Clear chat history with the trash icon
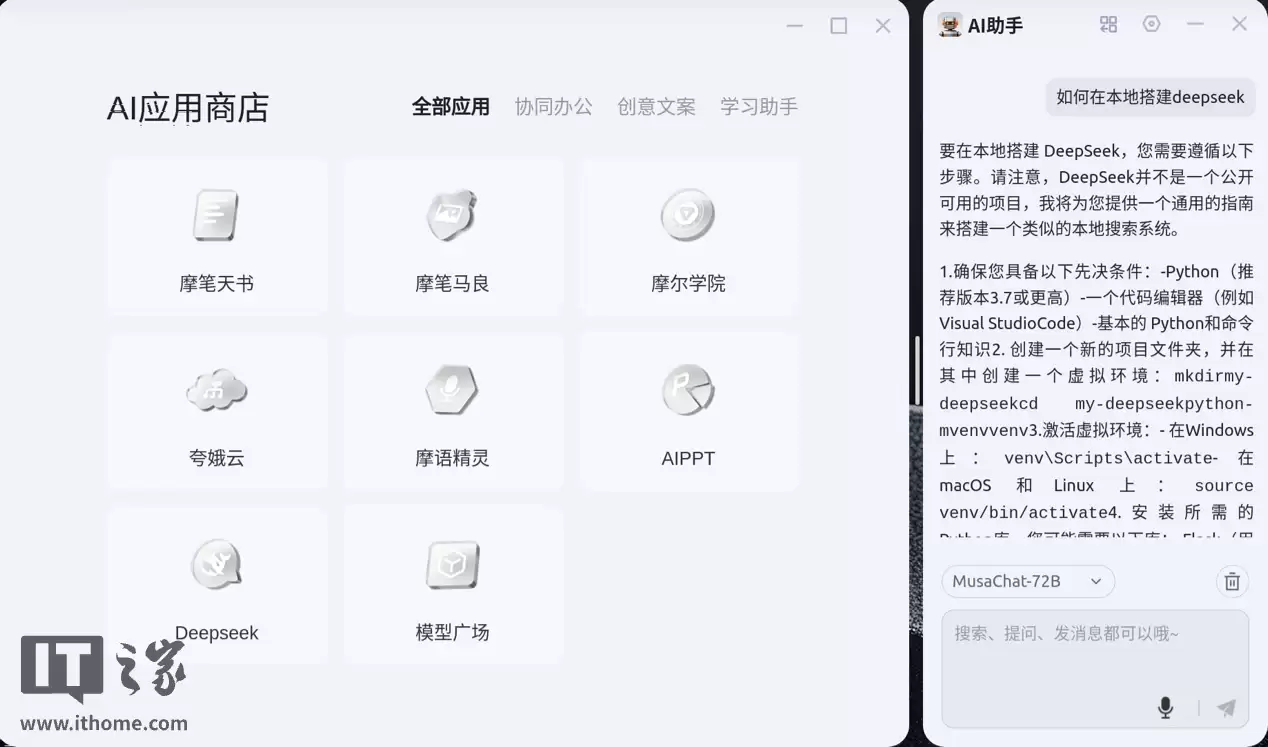Image resolution: width=1268 pixels, height=747 pixels. point(1231,581)
